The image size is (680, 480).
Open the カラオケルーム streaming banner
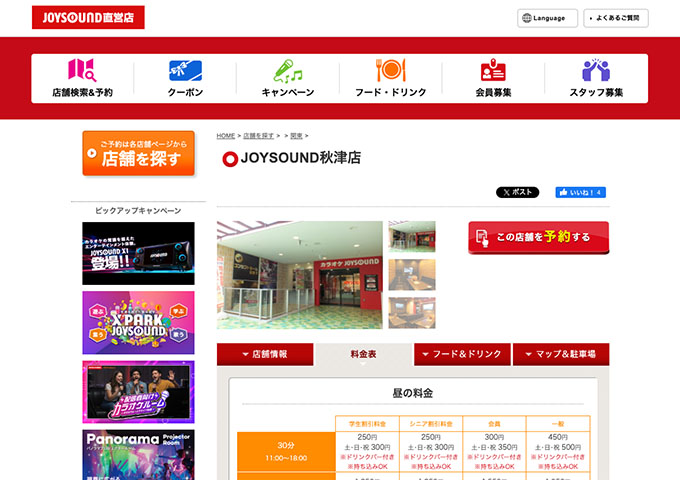coord(138,392)
